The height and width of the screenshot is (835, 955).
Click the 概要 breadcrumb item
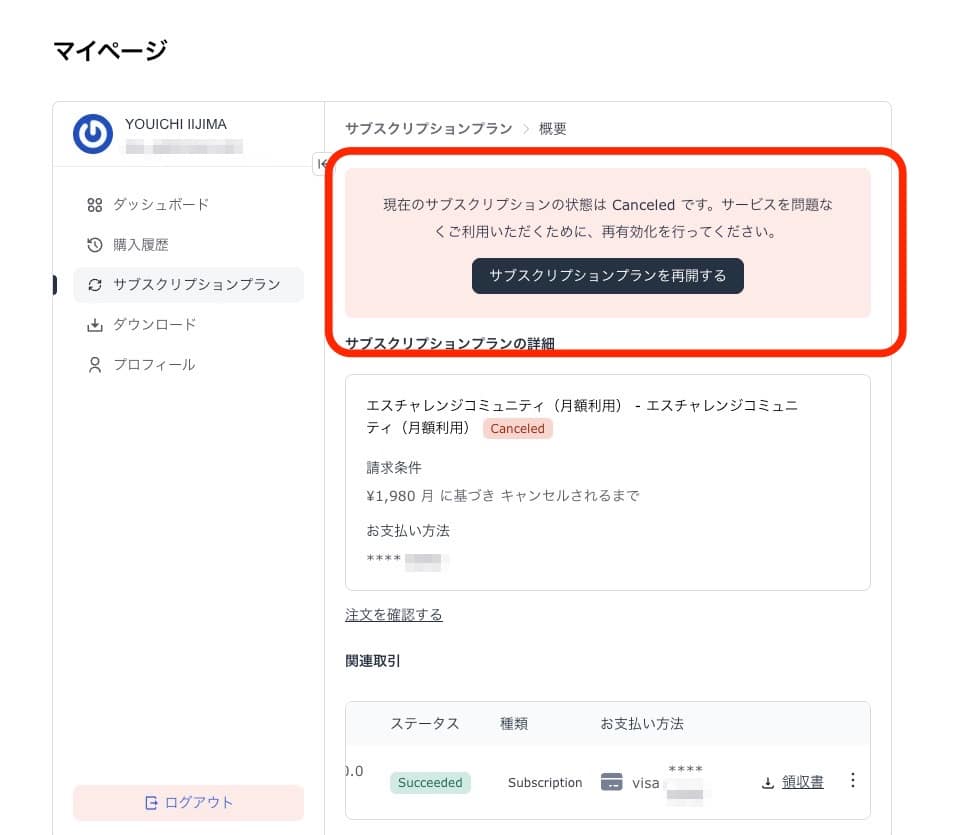point(552,129)
